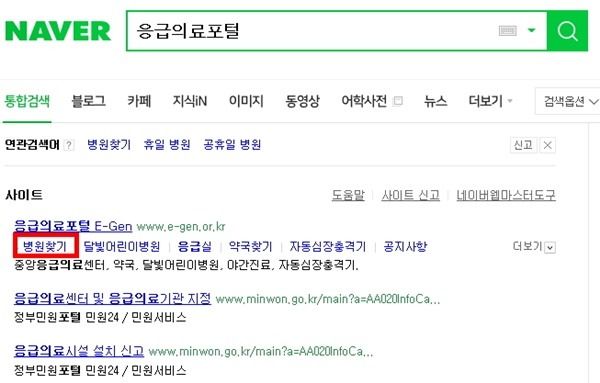Switch to the 동영상 tab
Image resolution: width=600 pixels, height=383 pixels.
(302, 101)
